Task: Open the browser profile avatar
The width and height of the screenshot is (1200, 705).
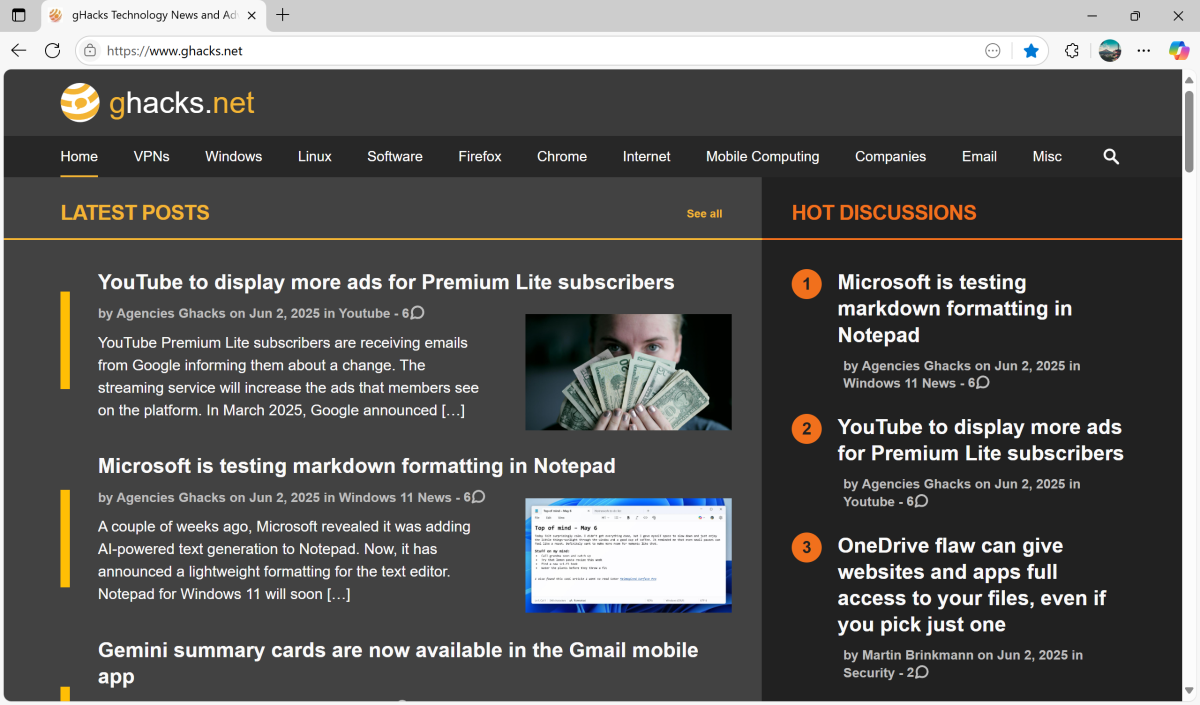Action: click(x=1110, y=50)
